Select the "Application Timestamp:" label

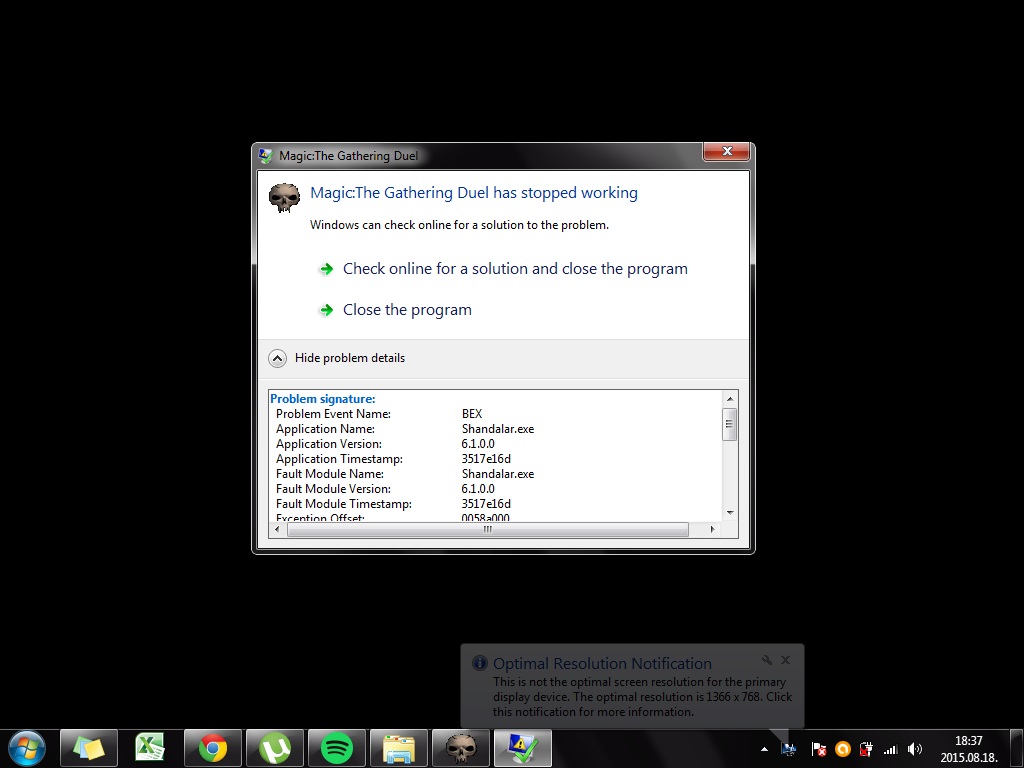(339, 459)
